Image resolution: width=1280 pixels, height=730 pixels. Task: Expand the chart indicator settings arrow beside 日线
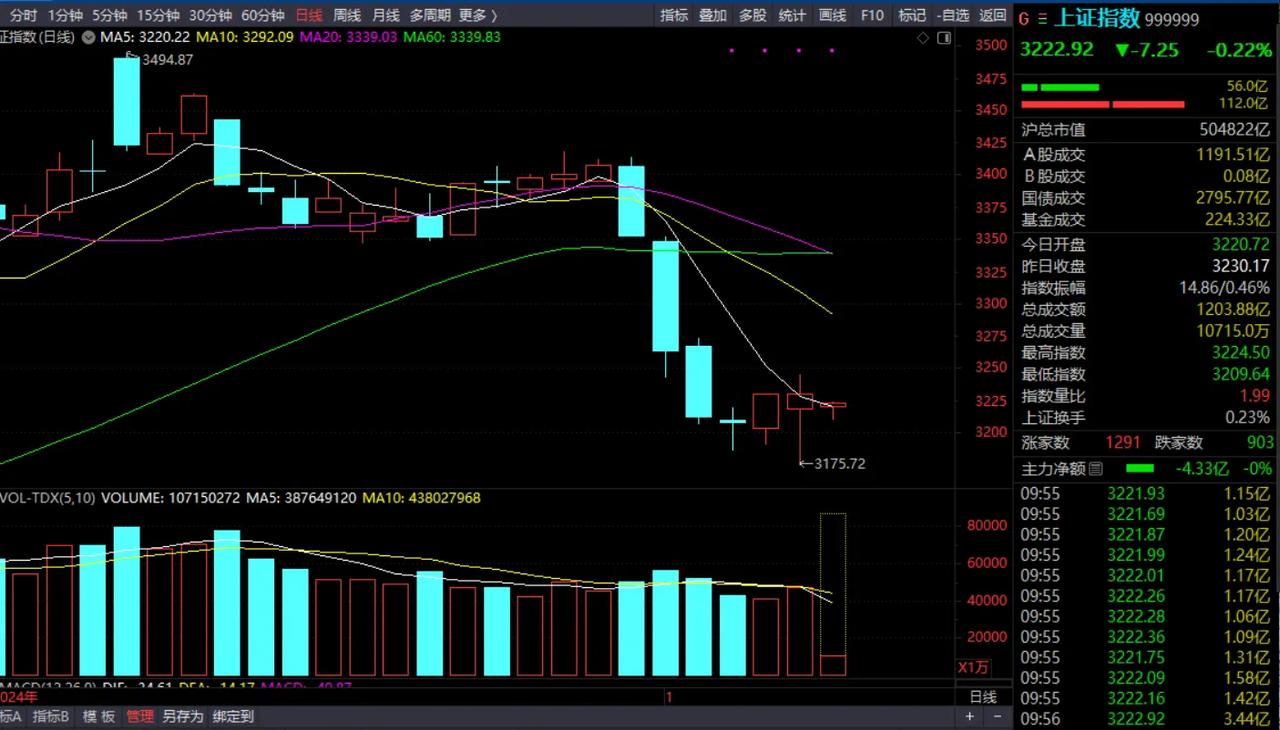88,37
